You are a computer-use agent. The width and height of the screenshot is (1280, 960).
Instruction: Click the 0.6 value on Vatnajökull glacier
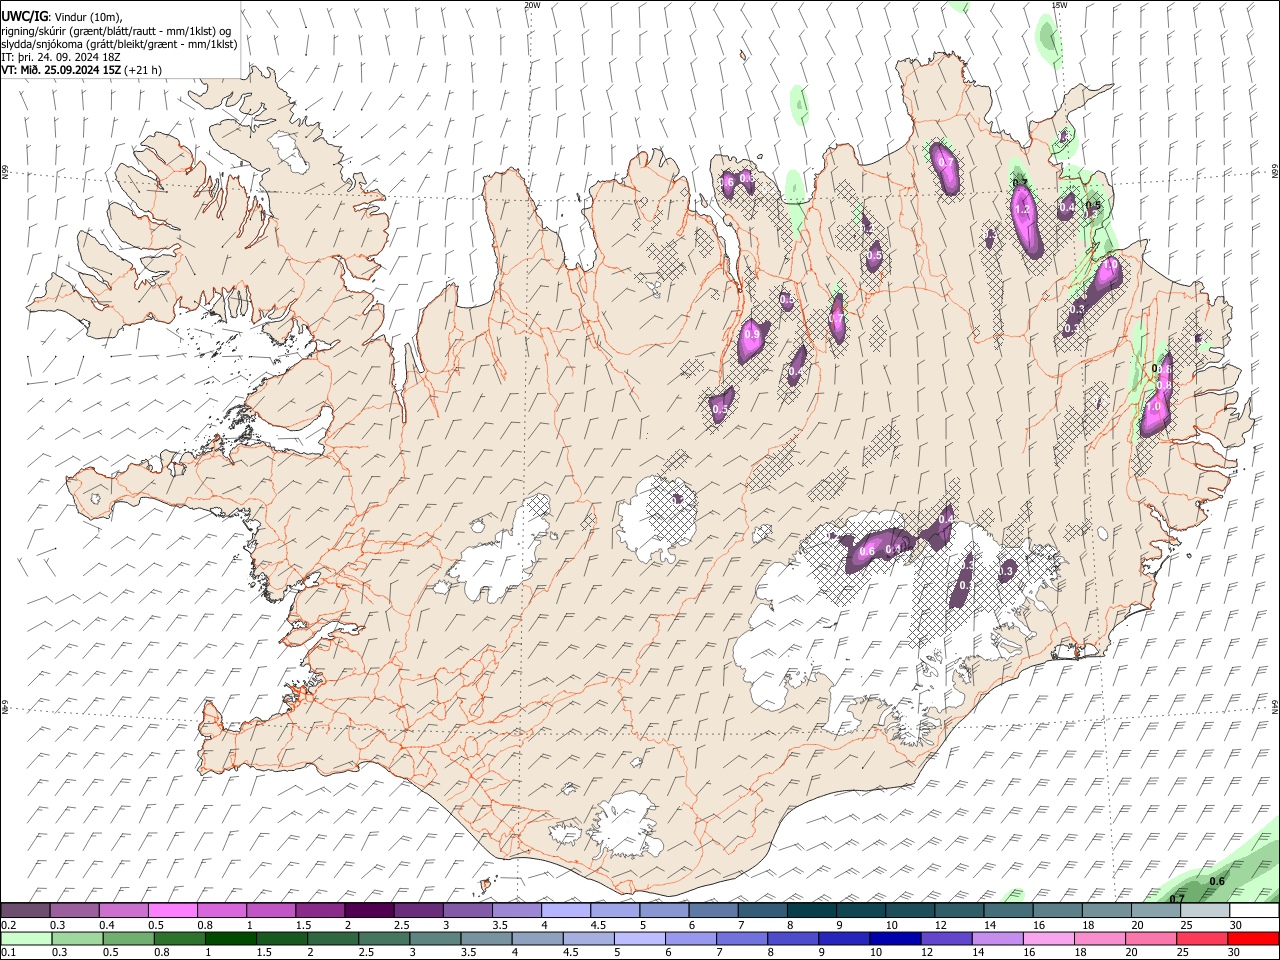(x=867, y=552)
